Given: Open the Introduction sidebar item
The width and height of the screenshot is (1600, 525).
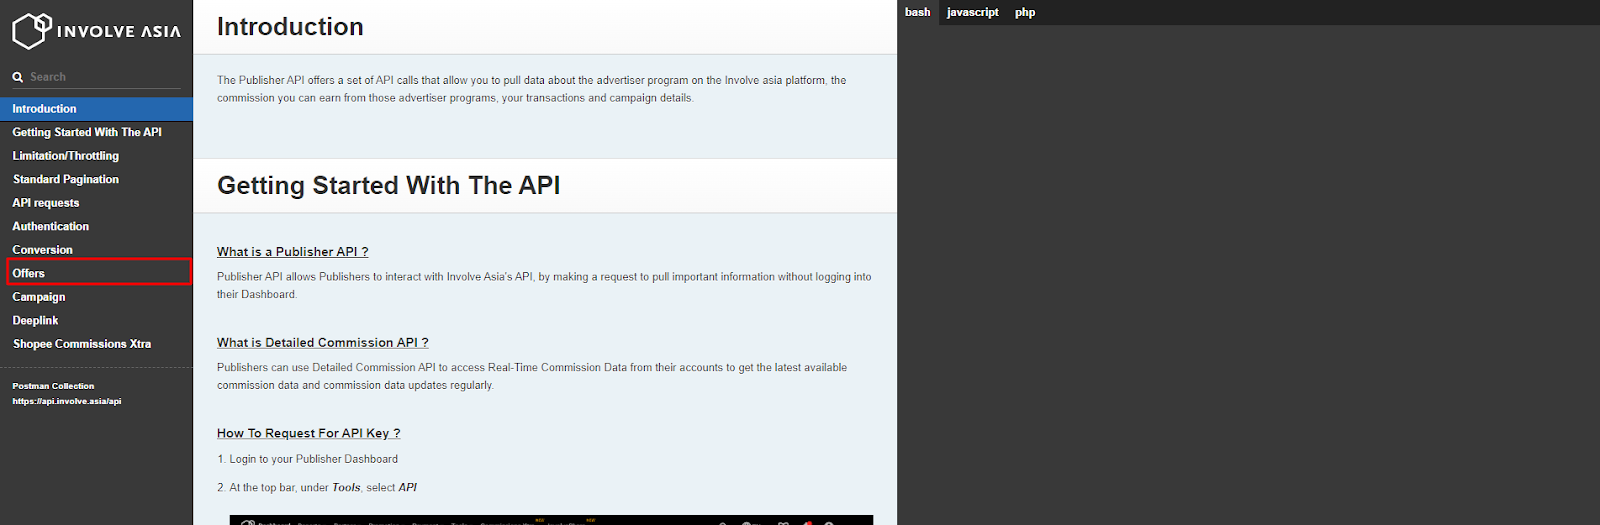Looking at the screenshot, I should coord(44,109).
